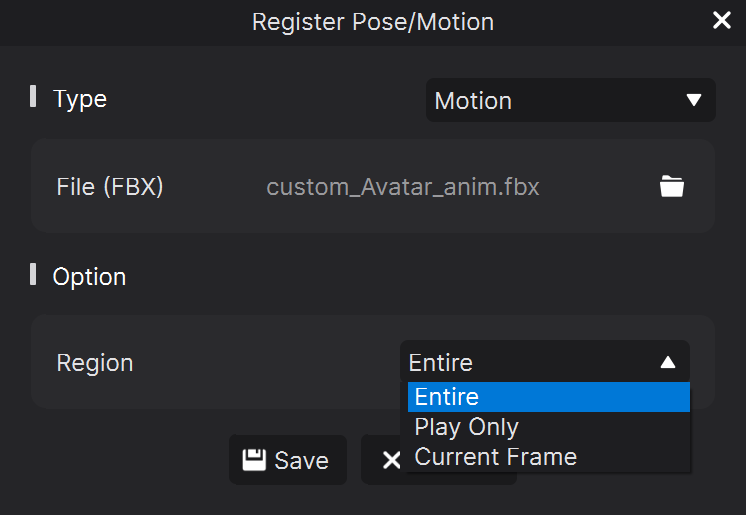Select the highlighted Entire option
Image resolution: width=746 pixels, height=515 pixels.
pos(549,397)
